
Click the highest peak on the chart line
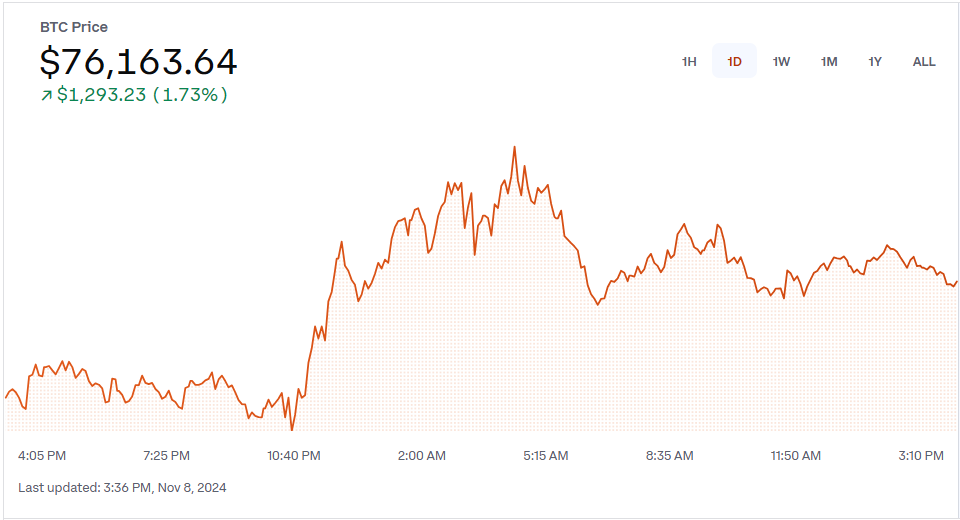click(x=514, y=147)
